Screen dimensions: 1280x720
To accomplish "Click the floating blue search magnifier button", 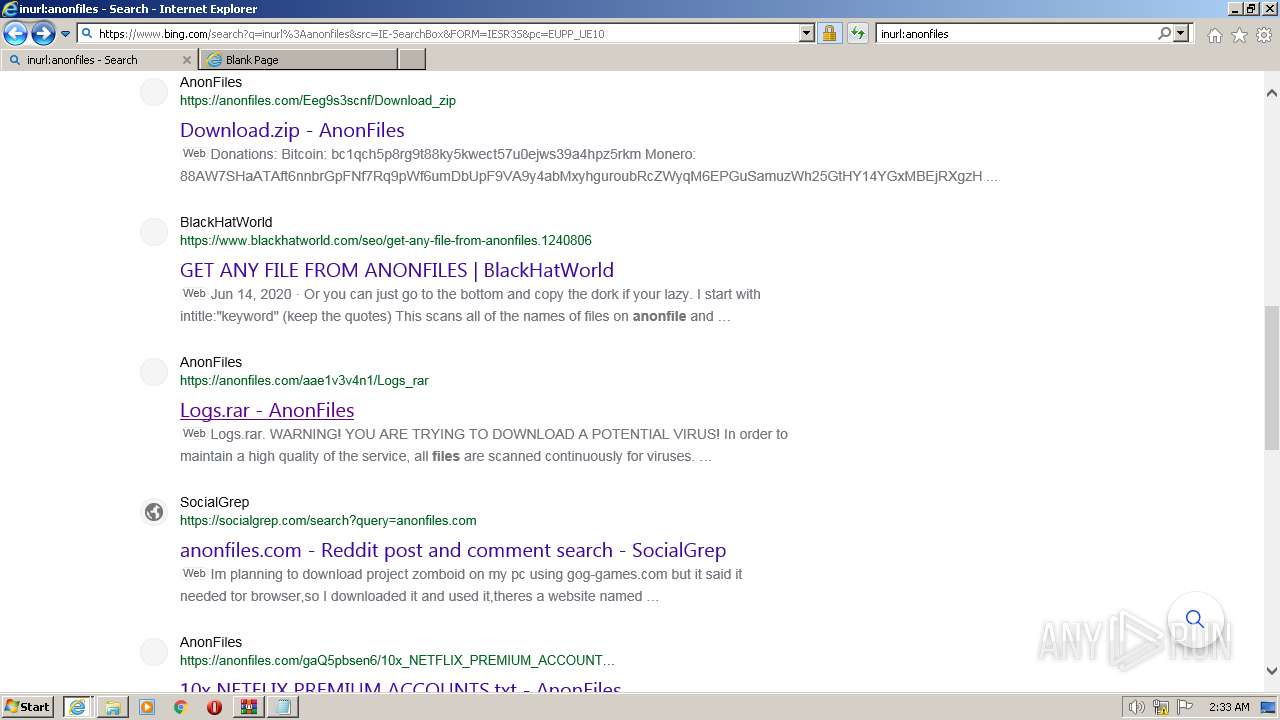I will click(1195, 619).
